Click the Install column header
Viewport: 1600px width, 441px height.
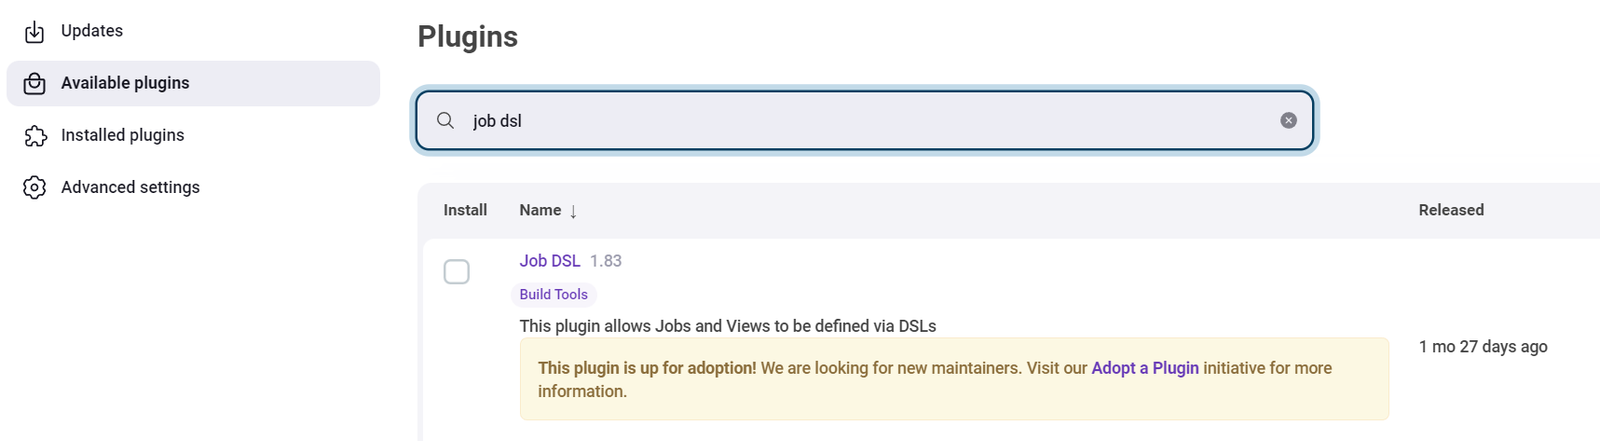tap(465, 210)
